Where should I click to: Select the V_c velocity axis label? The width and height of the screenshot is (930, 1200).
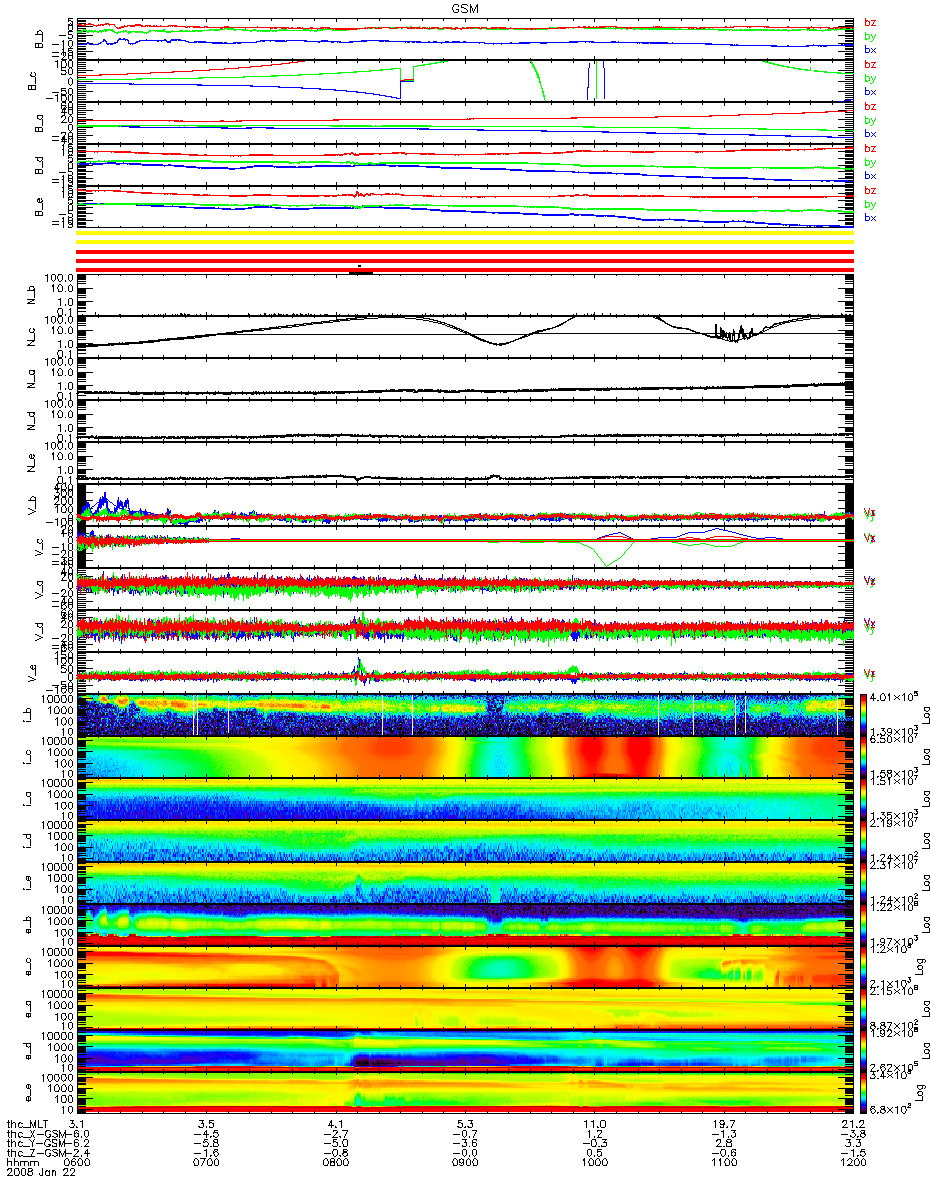pos(40,548)
